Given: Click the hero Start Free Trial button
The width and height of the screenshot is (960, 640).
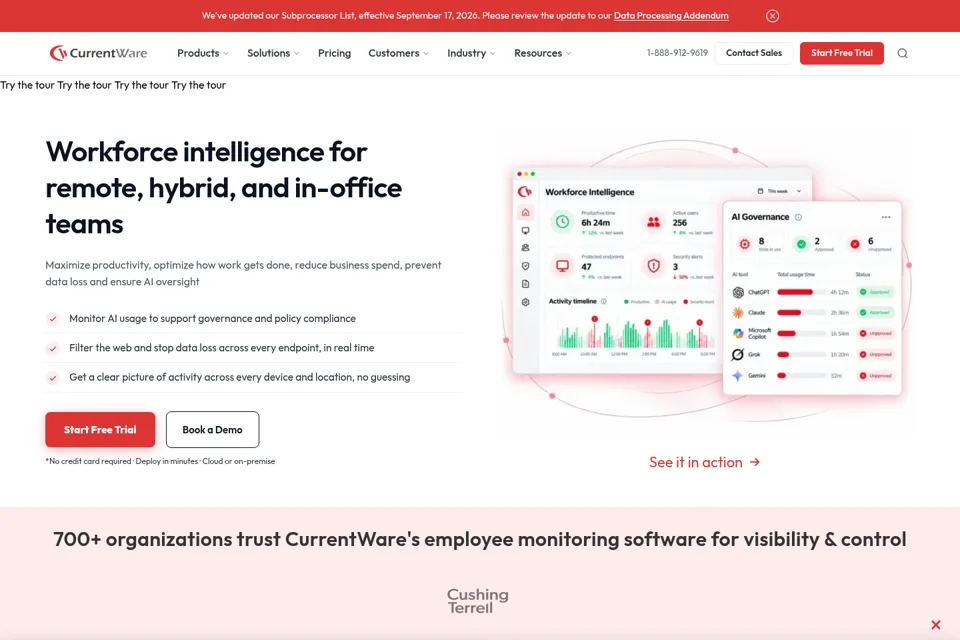Looking at the screenshot, I should (x=100, y=430).
